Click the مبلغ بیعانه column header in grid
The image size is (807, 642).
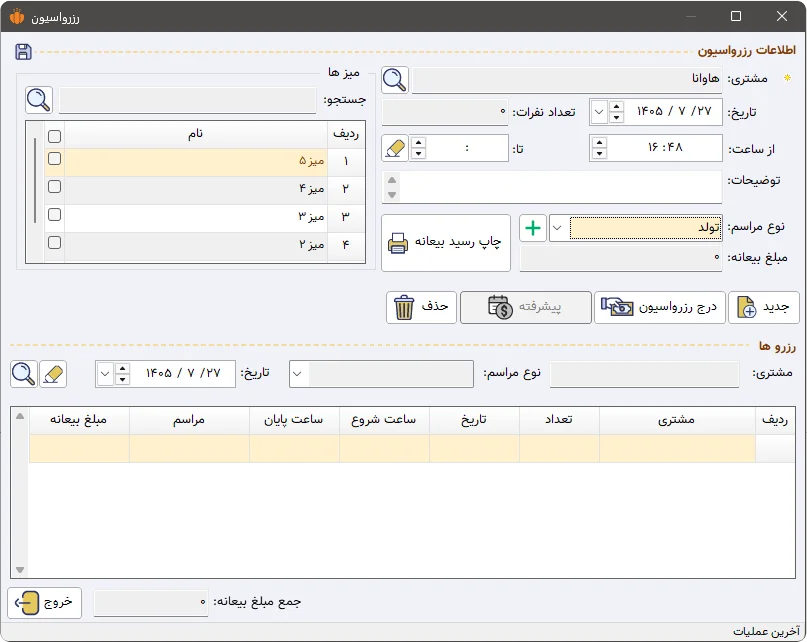click(79, 420)
